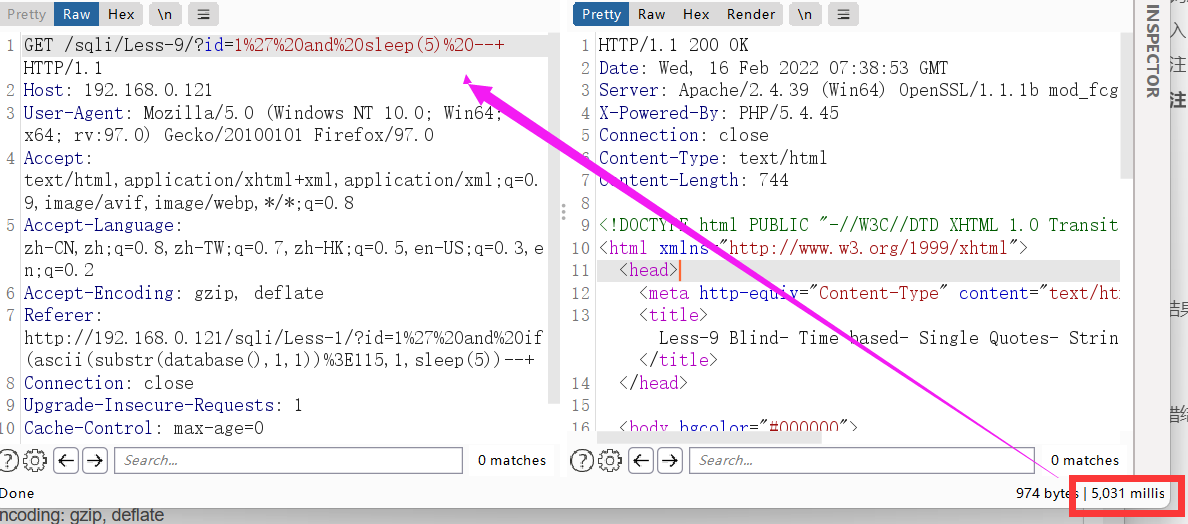Open request search settings gear

coord(35,460)
